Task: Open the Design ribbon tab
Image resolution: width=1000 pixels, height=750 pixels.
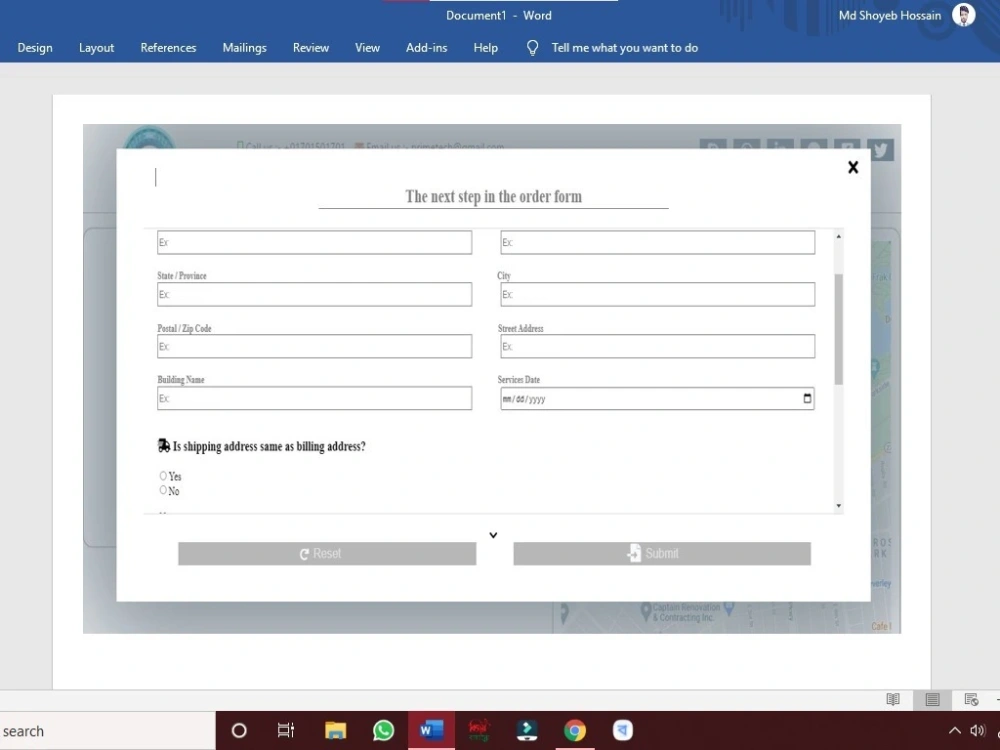Action: [x=35, y=48]
